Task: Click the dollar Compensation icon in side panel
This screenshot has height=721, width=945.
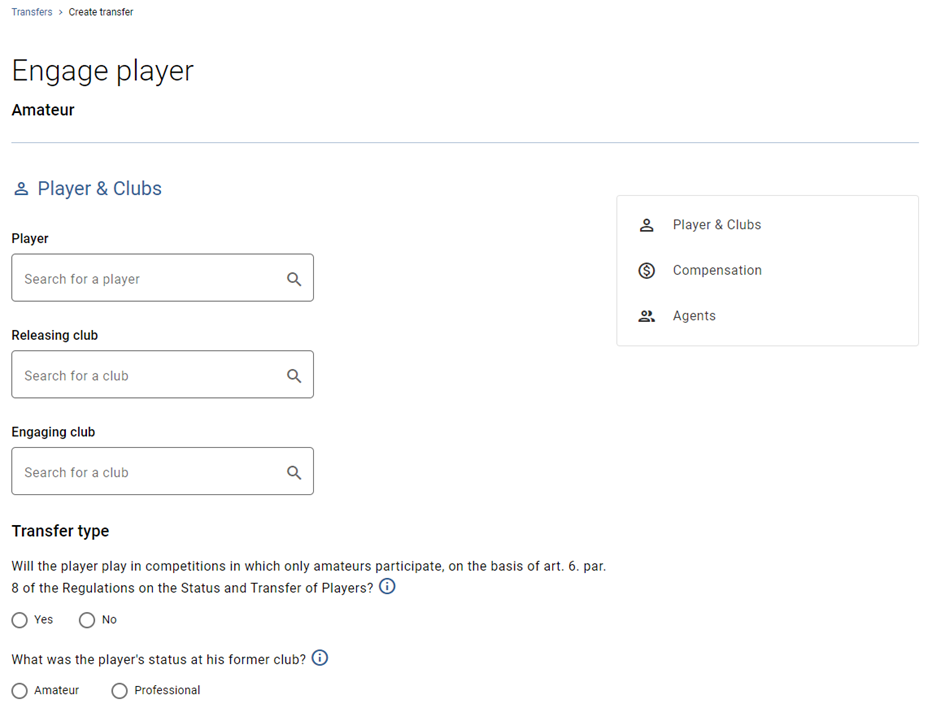Action: point(646,271)
